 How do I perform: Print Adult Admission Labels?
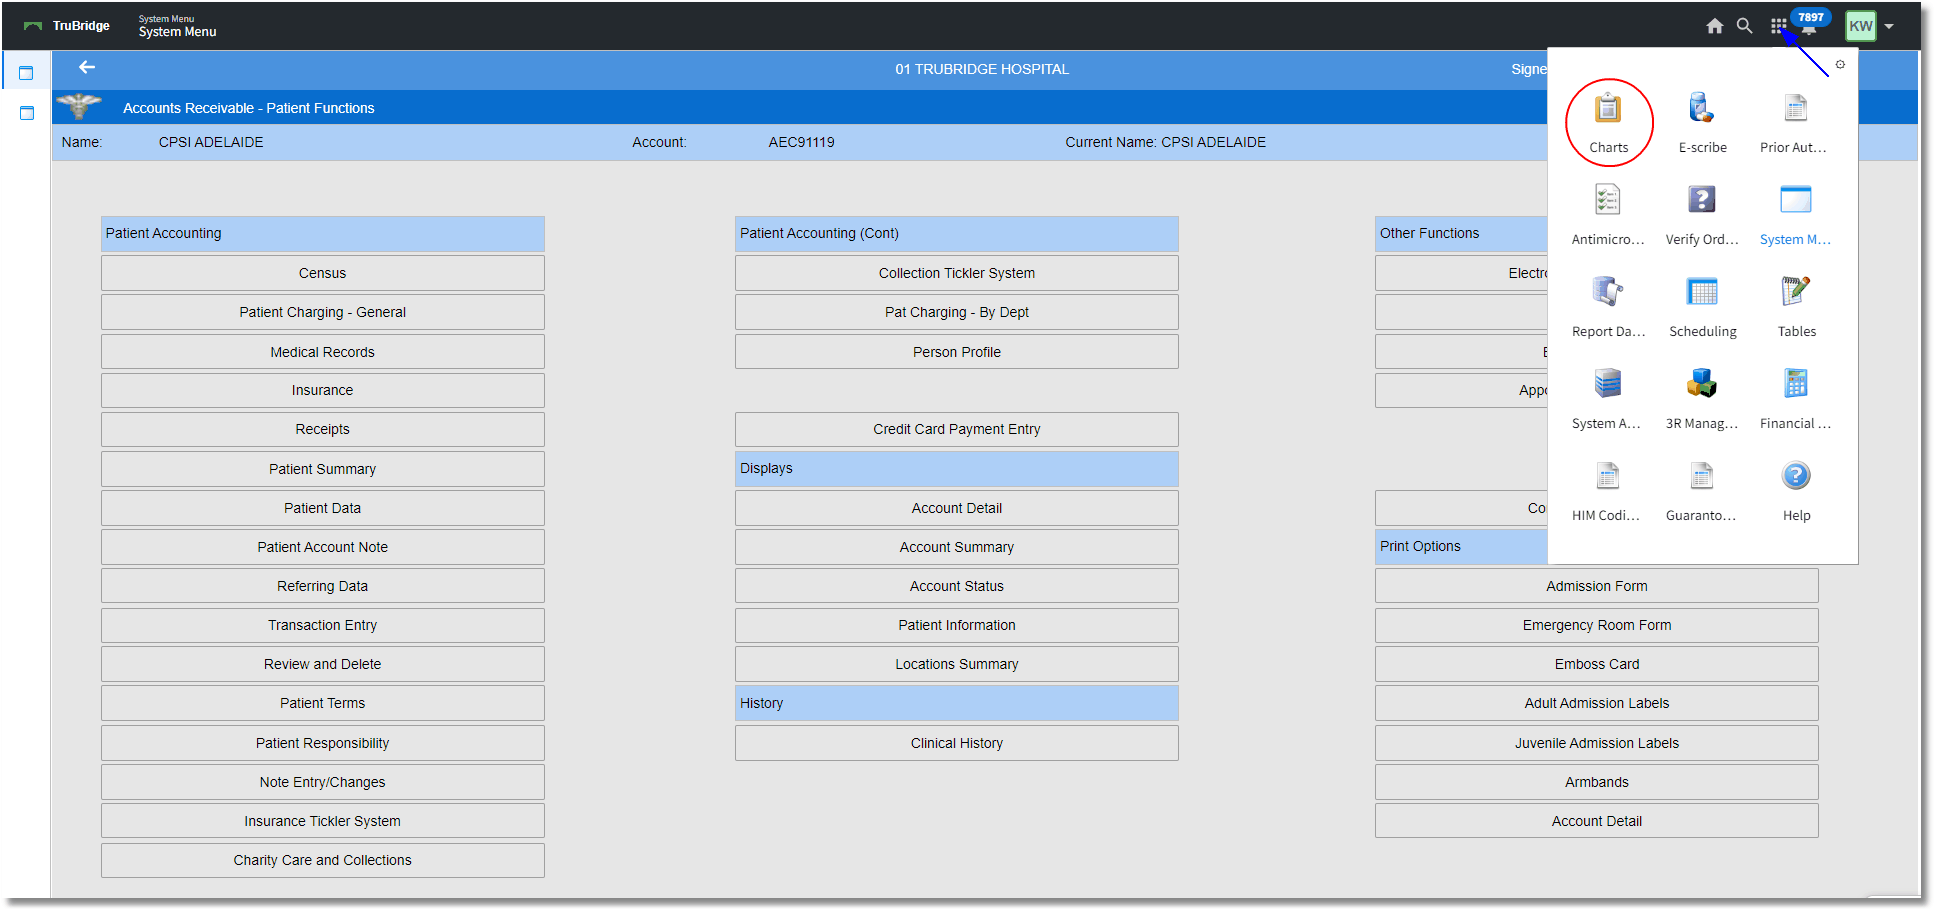(x=1596, y=703)
